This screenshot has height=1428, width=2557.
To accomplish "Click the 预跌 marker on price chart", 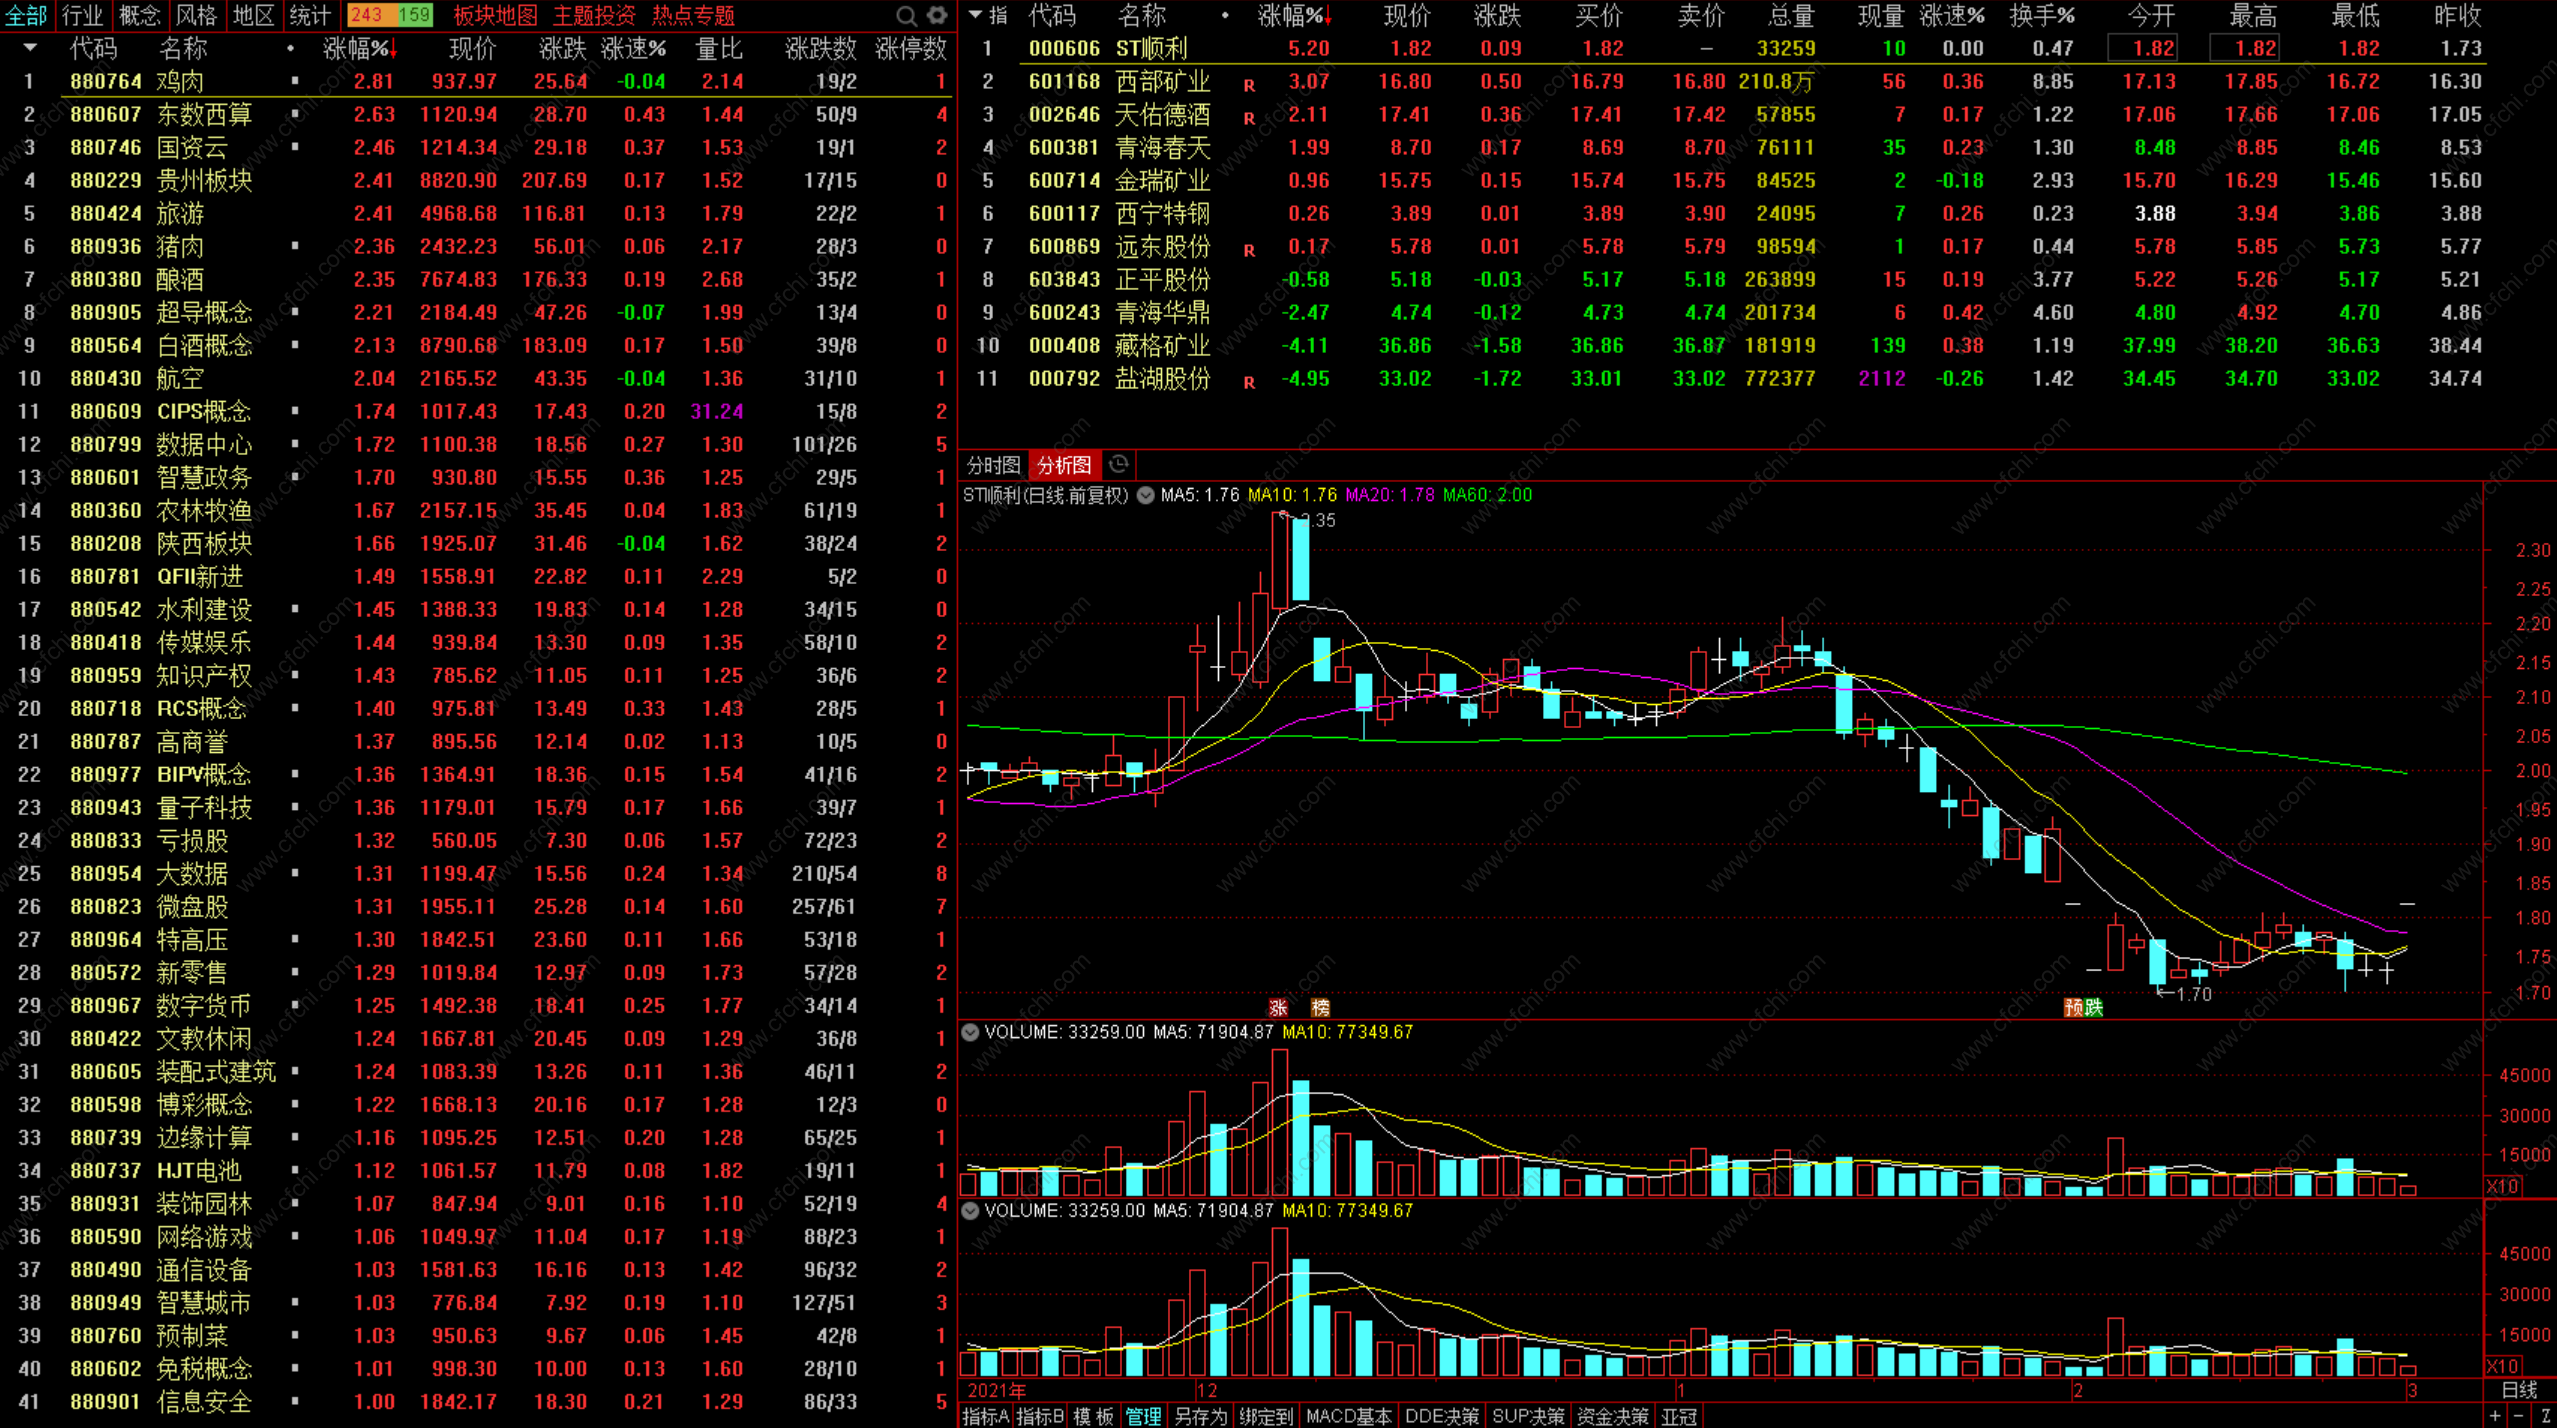I will (x=2083, y=1007).
